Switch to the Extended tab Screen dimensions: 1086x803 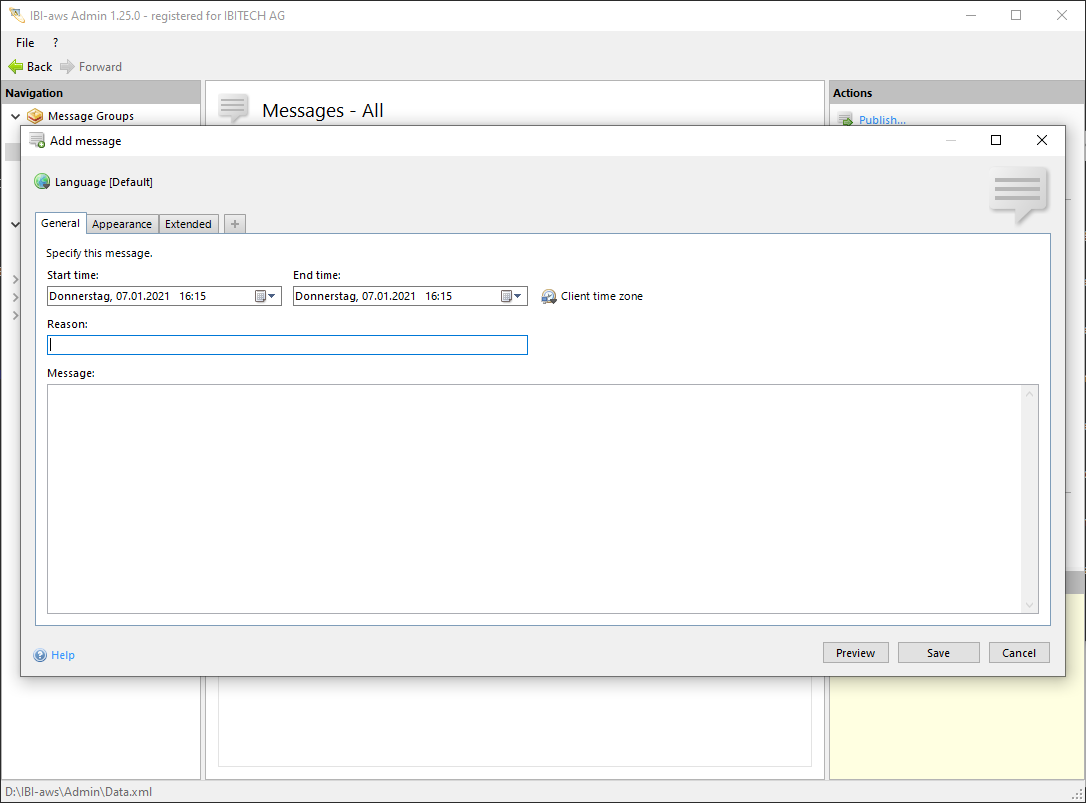click(188, 224)
